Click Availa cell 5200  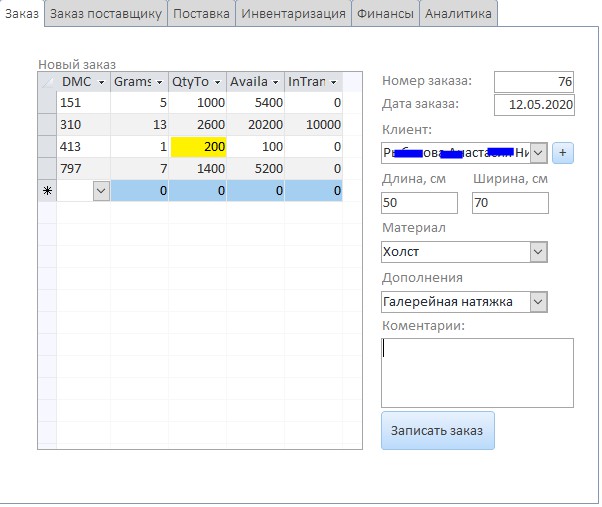point(256,168)
